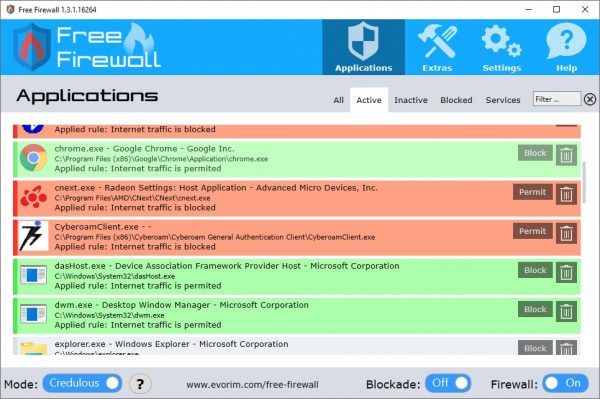
Task: Switch to the Inactive tab
Action: coord(411,100)
